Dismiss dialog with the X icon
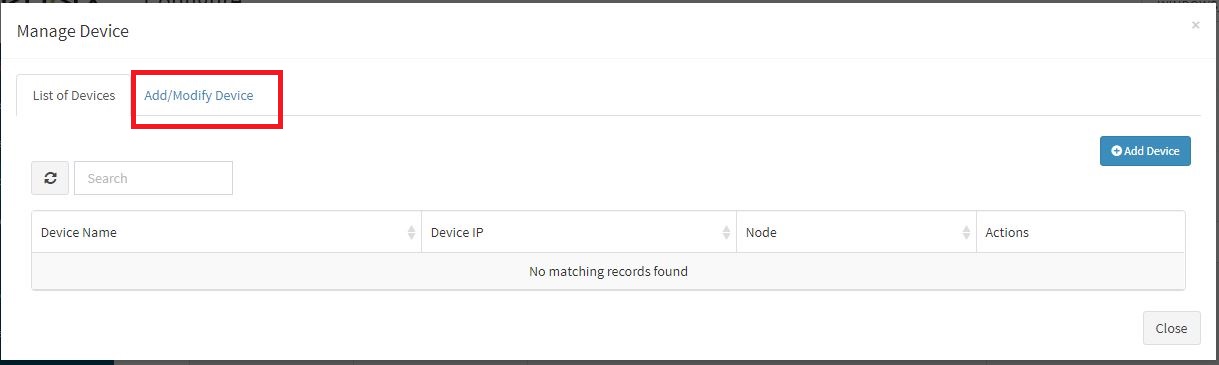The image size is (1219, 365). tap(1195, 25)
